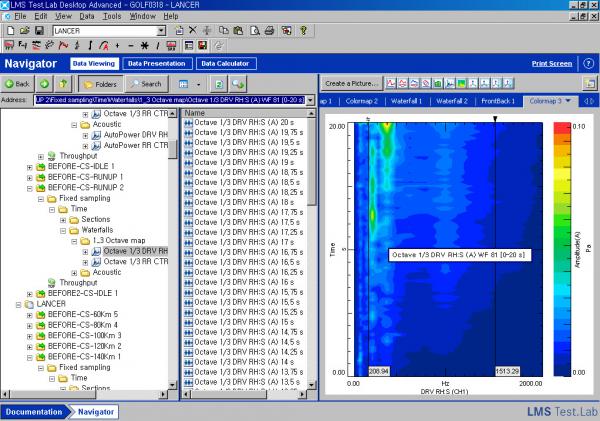This screenshot has width=600, height=421.
Task: Save the project with floppy disk icon
Action: (39, 31)
